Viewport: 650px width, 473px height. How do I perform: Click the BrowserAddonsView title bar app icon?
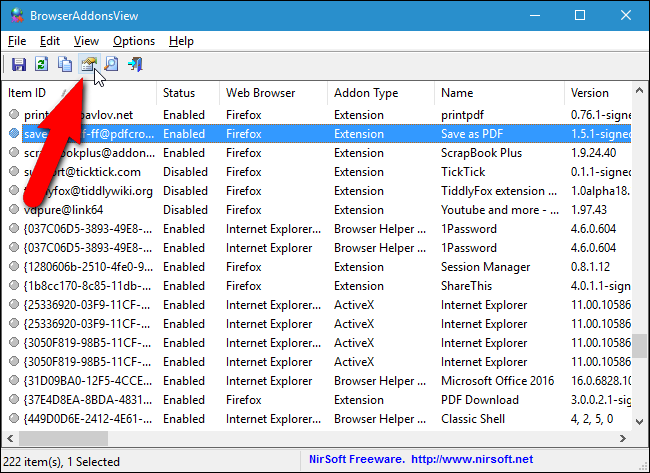(15, 16)
